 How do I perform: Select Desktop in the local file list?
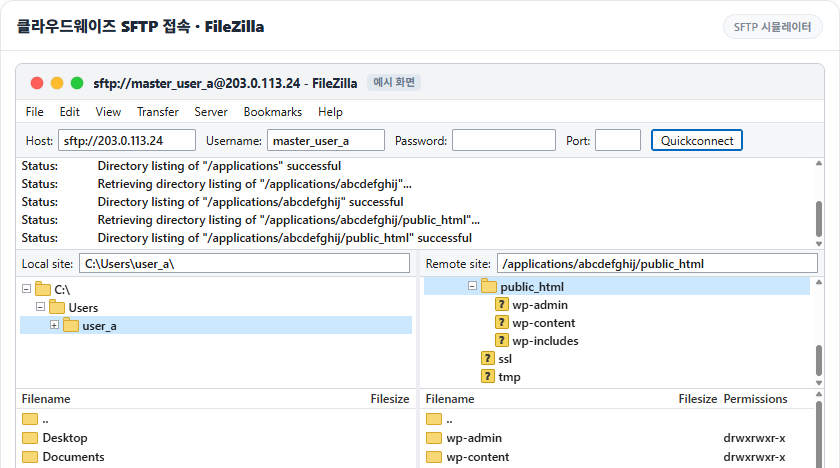click(65, 438)
